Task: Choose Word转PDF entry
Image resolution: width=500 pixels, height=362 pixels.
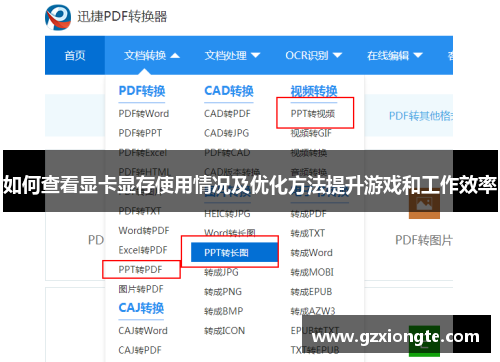Action: (x=144, y=230)
